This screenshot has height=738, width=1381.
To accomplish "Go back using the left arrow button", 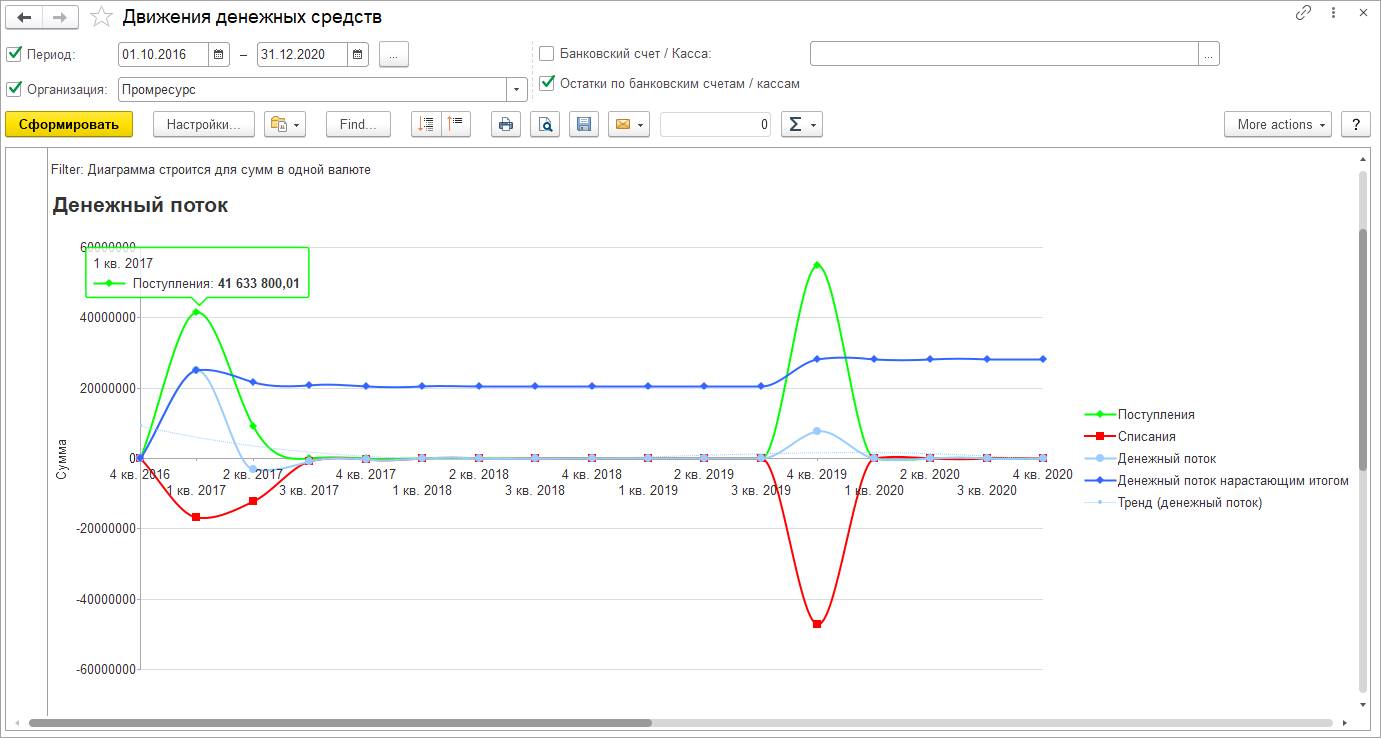I will point(25,17).
